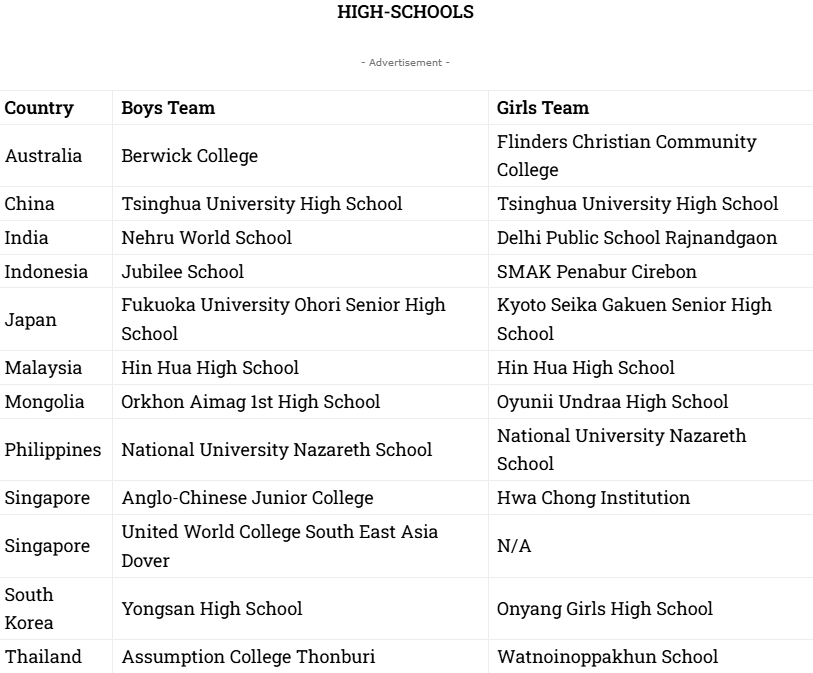Click Flinders Christian Community College cell

(x=627, y=156)
